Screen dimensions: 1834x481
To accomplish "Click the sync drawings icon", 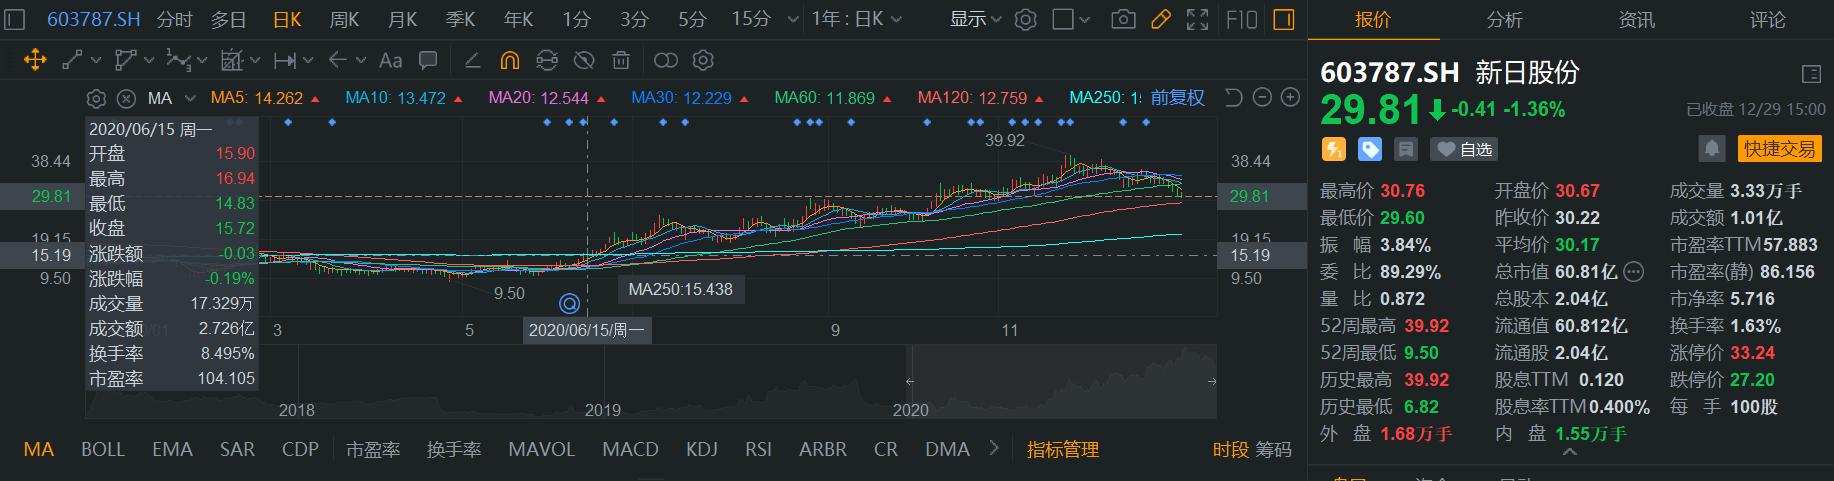I will pos(547,61).
